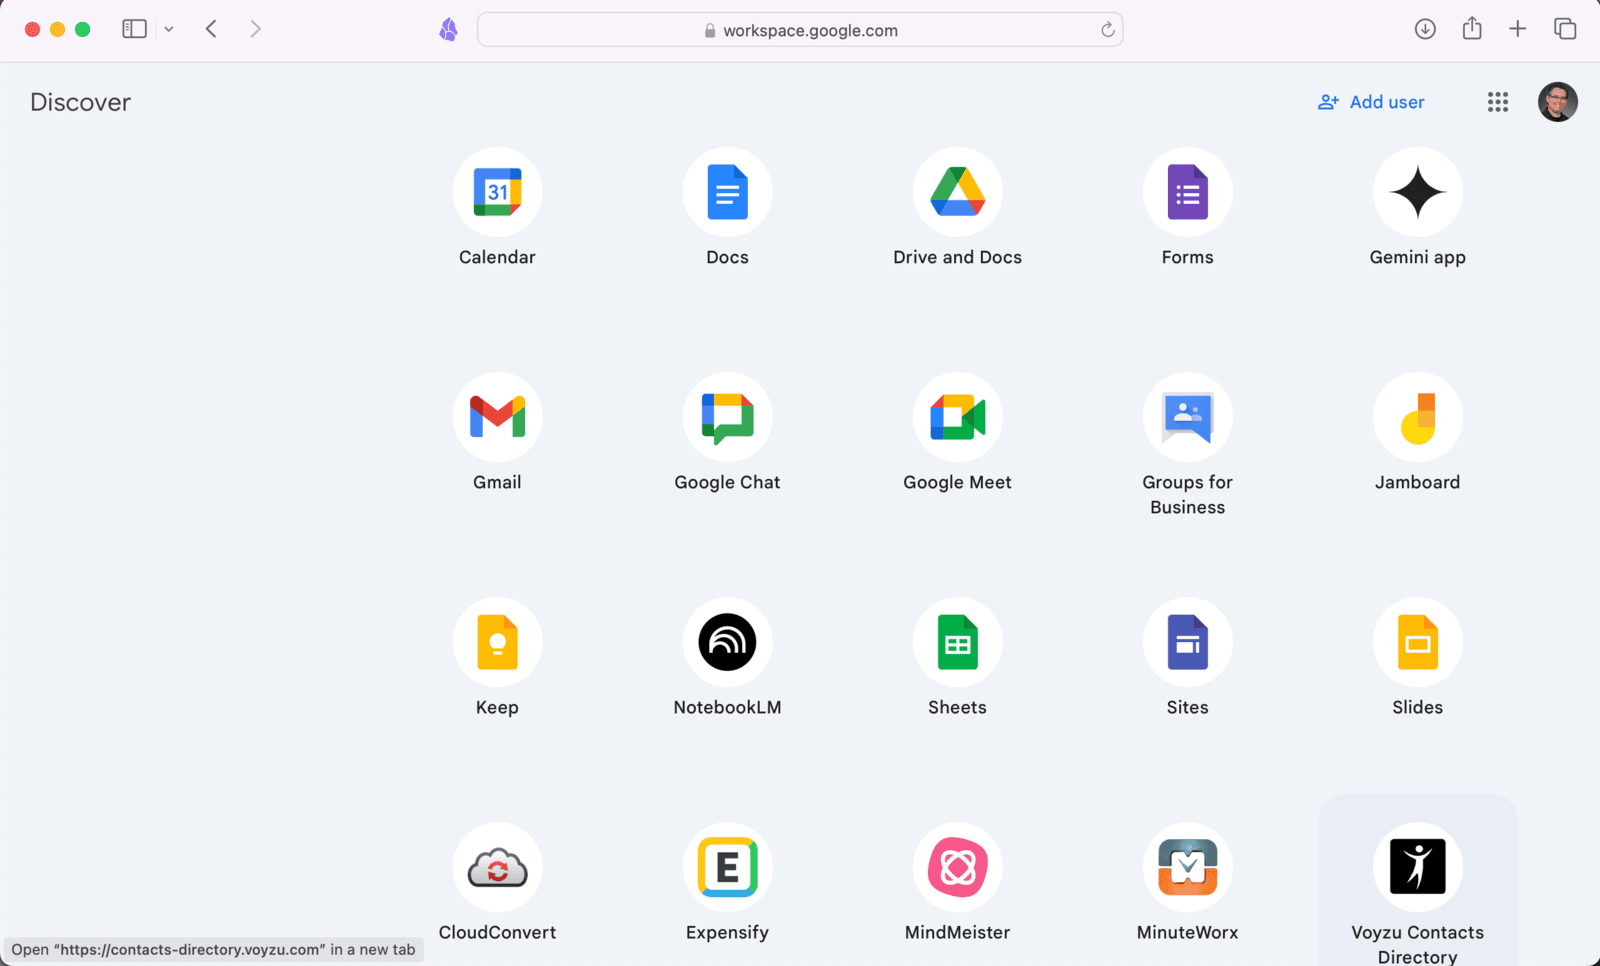Screen dimensions: 1600x966
Task: Open the Safari share button
Action: coord(1472,28)
